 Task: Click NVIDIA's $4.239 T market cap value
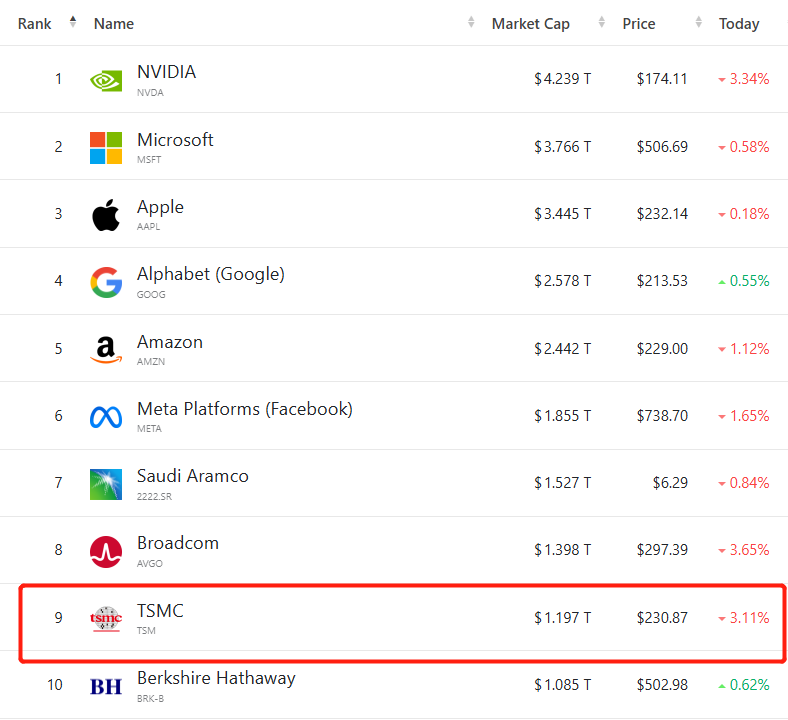(x=562, y=79)
